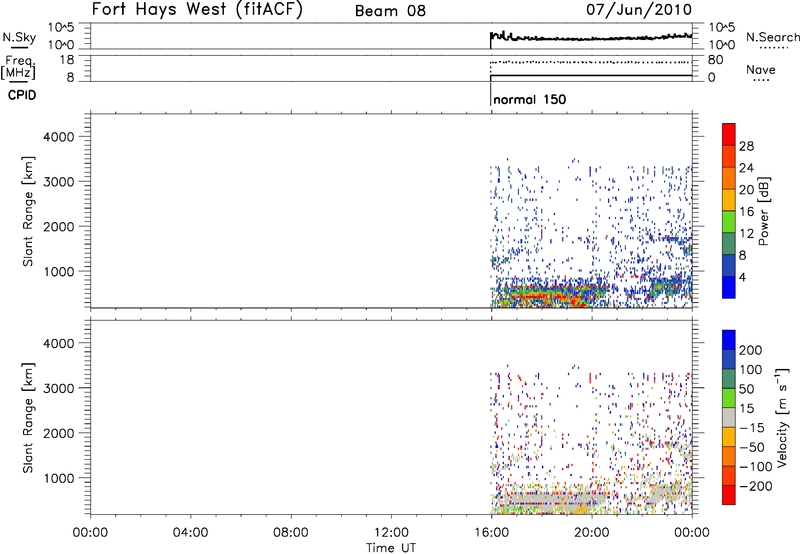Click the 'Slant Range [km]' label of velocity panel
The height and width of the screenshot is (554, 800).
click(x=28, y=417)
